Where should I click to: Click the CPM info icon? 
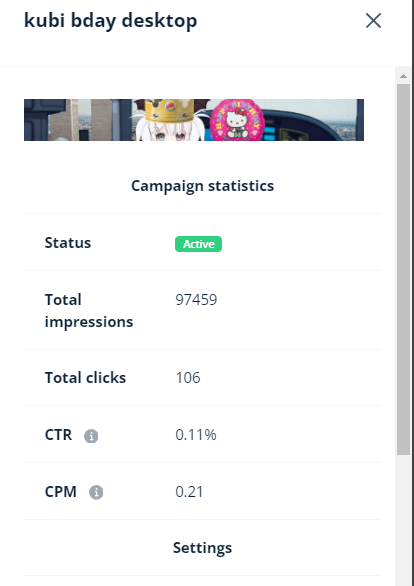(96, 492)
